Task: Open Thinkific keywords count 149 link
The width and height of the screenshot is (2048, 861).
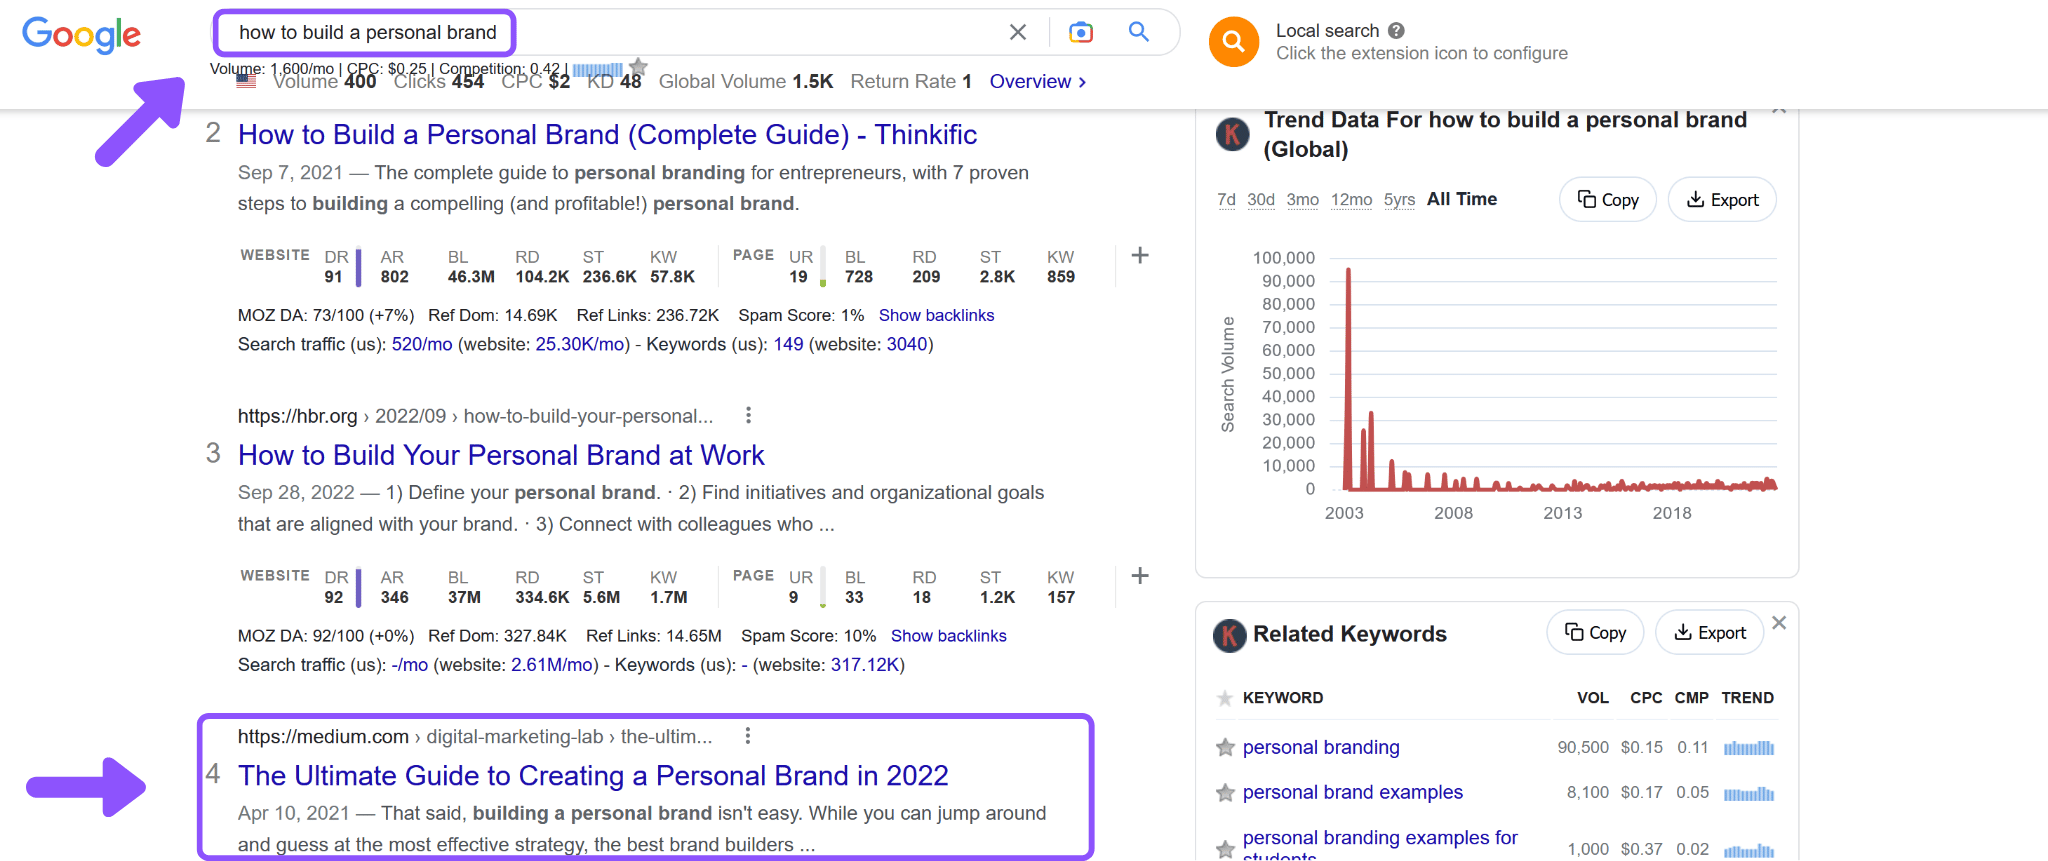Action: click(x=788, y=344)
